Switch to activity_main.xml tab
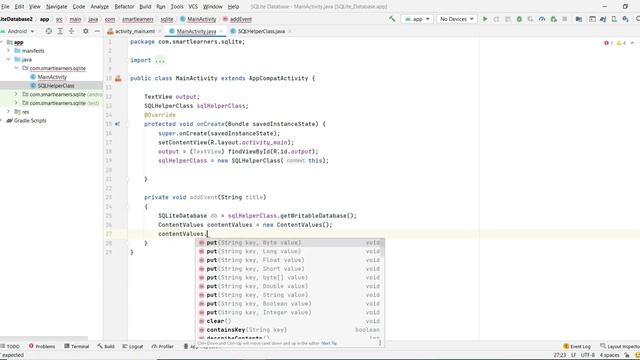This screenshot has width=640, height=360. coord(135,31)
